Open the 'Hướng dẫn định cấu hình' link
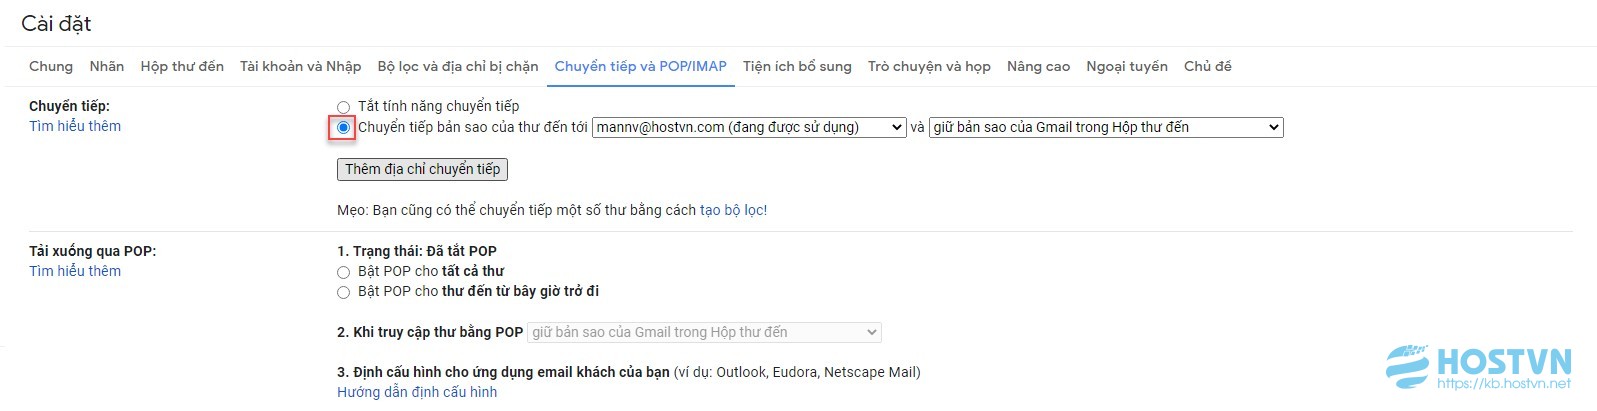This screenshot has width=1597, height=411. (417, 392)
